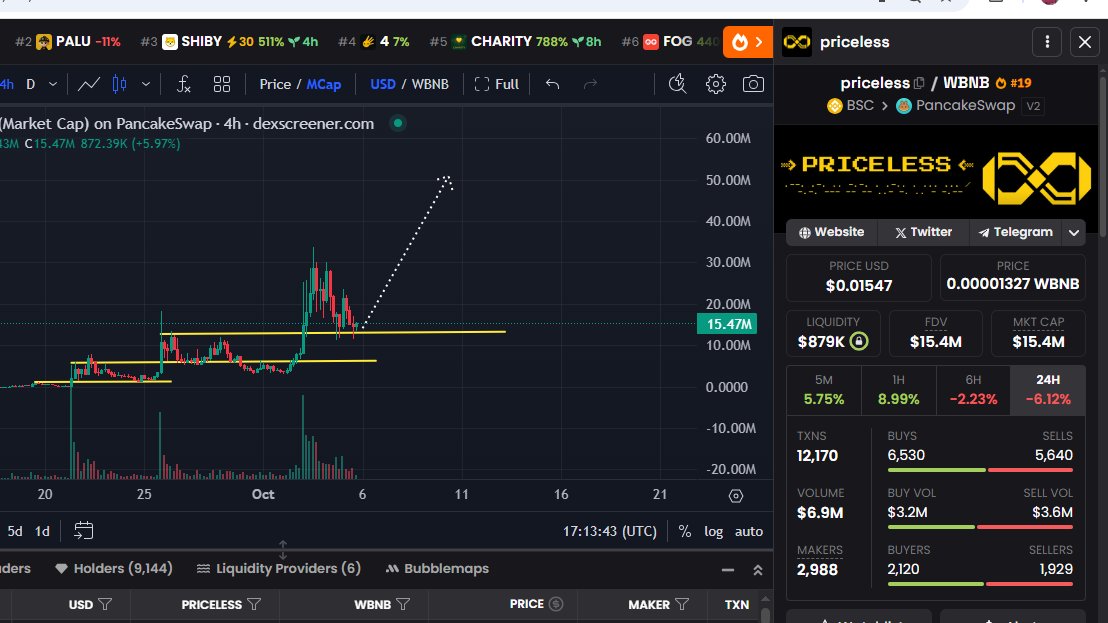
Task: Toggle percentage scale on chart
Action: [x=685, y=531]
